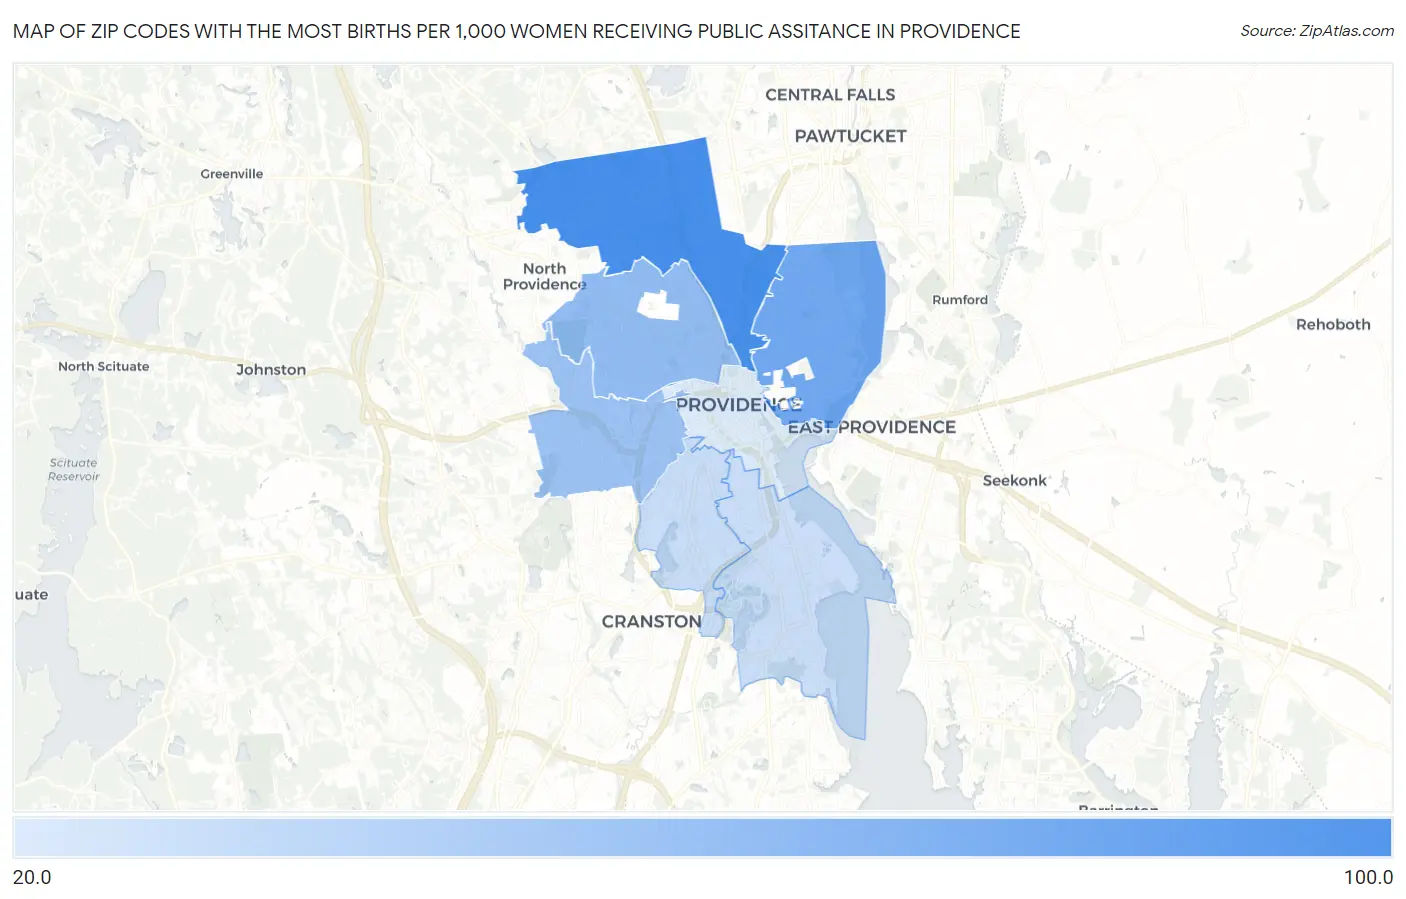This screenshot has height=899, width=1406.
Task: Click the PROVIDENCE city label
Action: click(x=739, y=405)
